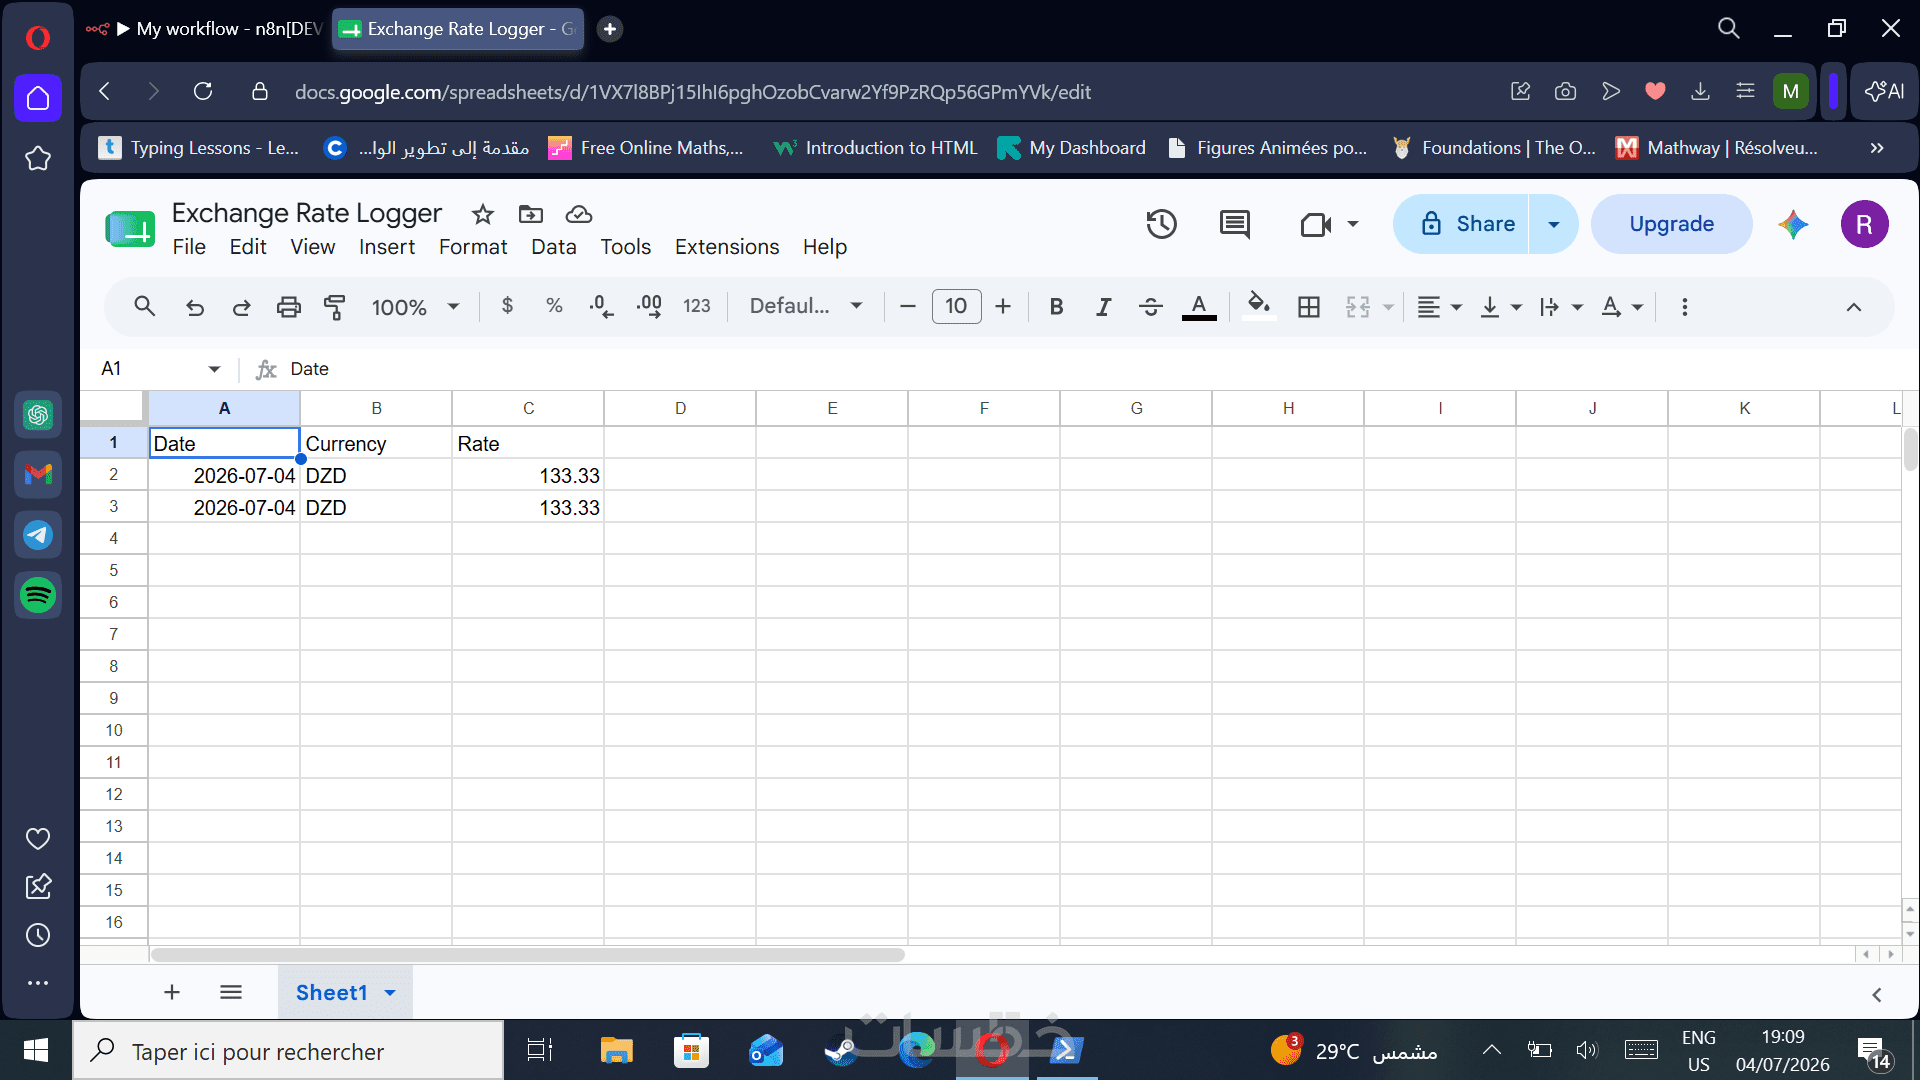Click the Upgrade button
This screenshot has height=1080, width=1920.
click(x=1671, y=224)
